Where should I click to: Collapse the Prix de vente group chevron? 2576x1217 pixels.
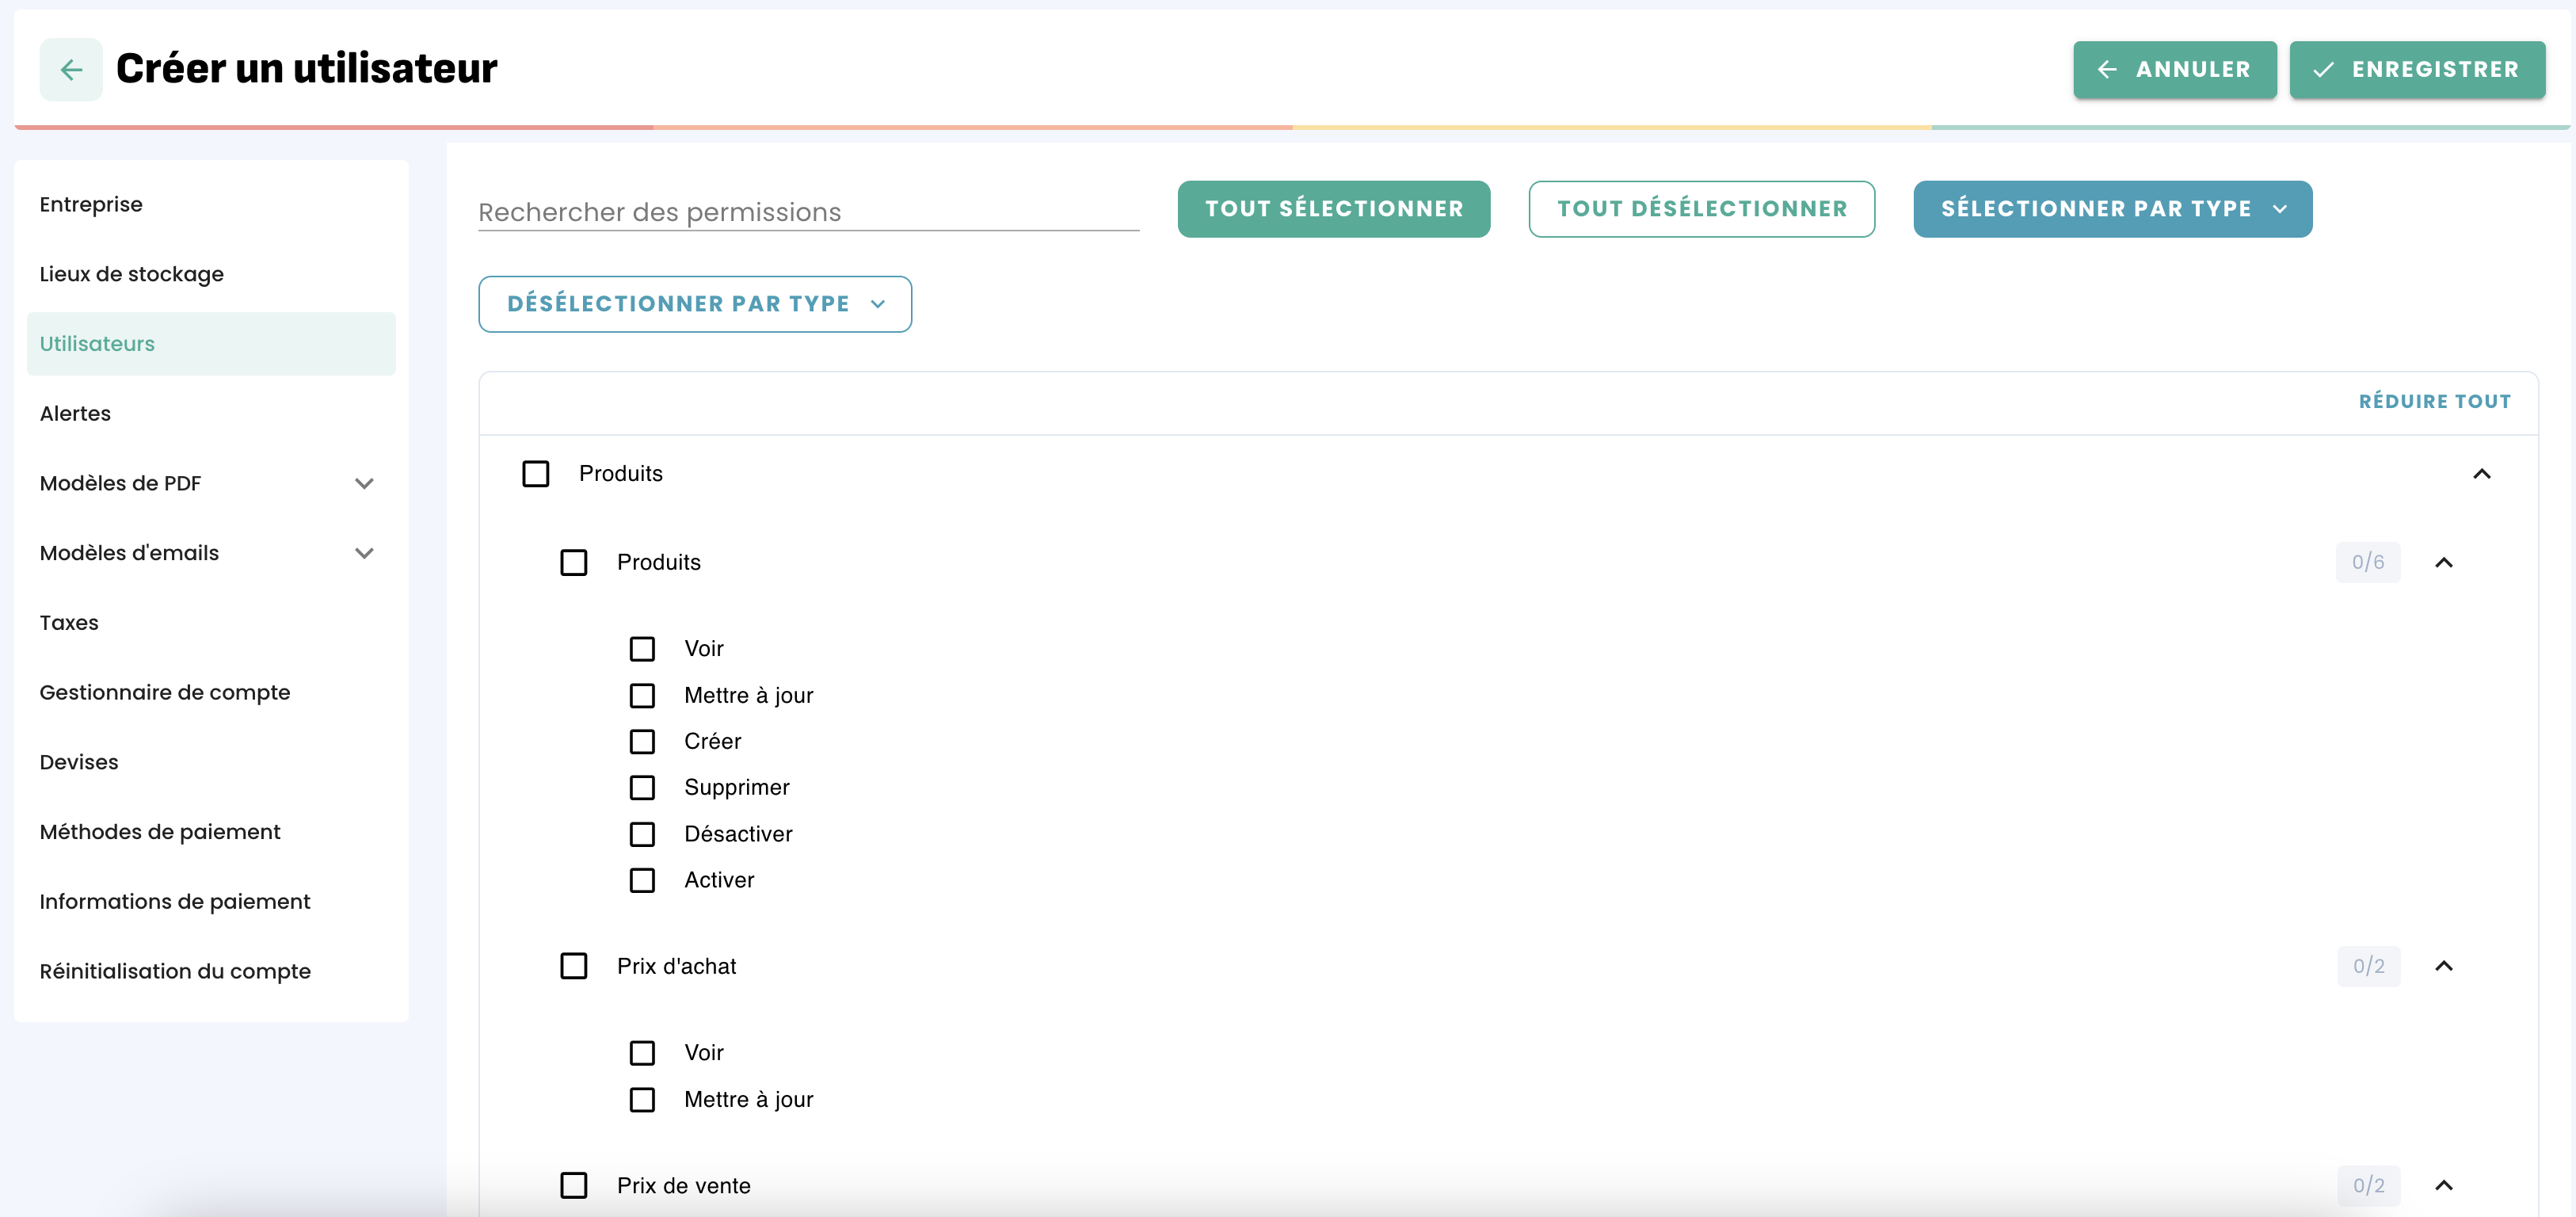(x=2443, y=1185)
